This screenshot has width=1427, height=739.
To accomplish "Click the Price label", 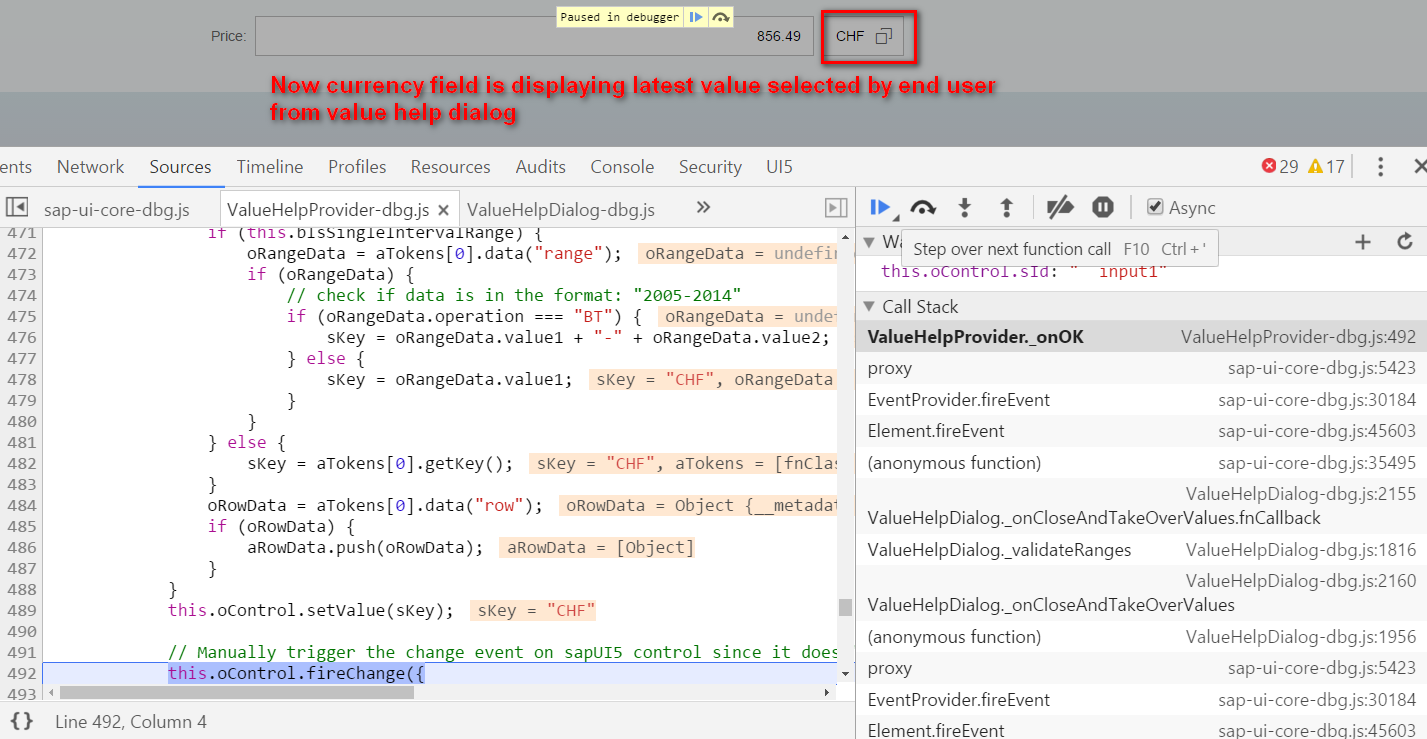I will (x=228, y=37).
